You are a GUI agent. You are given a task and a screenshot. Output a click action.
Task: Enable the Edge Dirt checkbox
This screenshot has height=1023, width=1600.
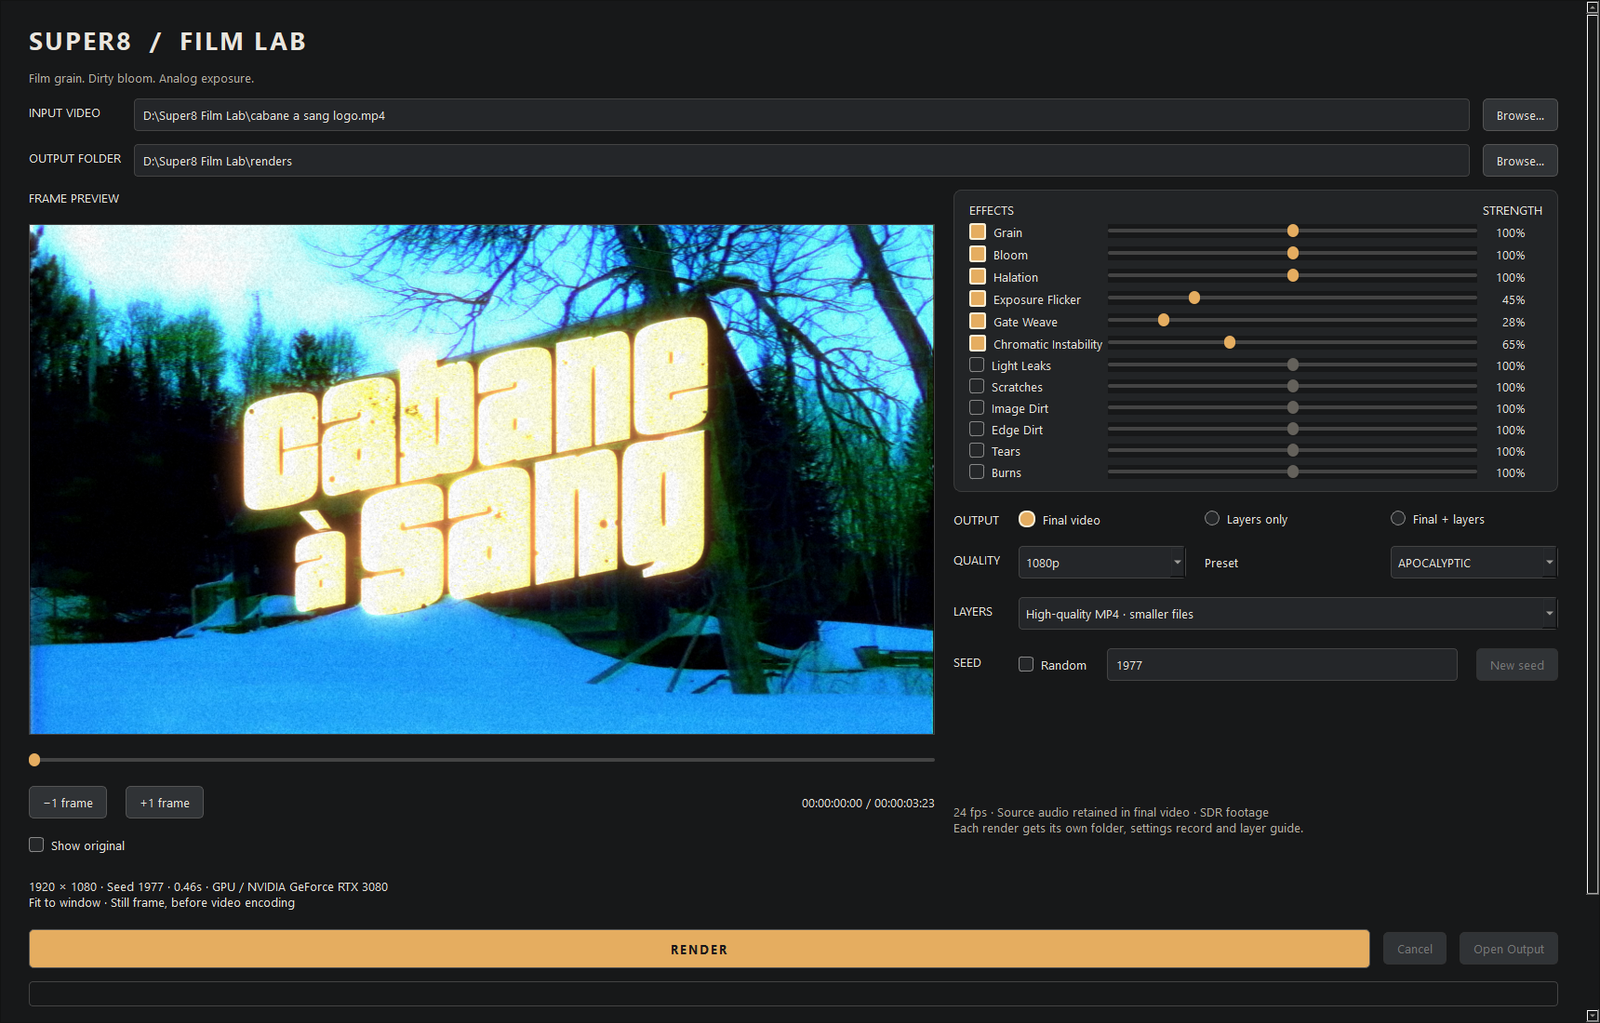977,429
